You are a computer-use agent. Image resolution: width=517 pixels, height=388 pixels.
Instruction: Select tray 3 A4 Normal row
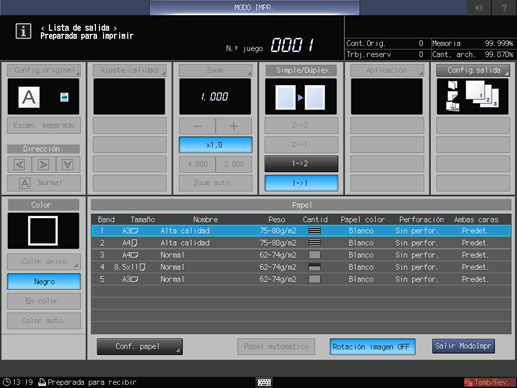click(x=301, y=255)
